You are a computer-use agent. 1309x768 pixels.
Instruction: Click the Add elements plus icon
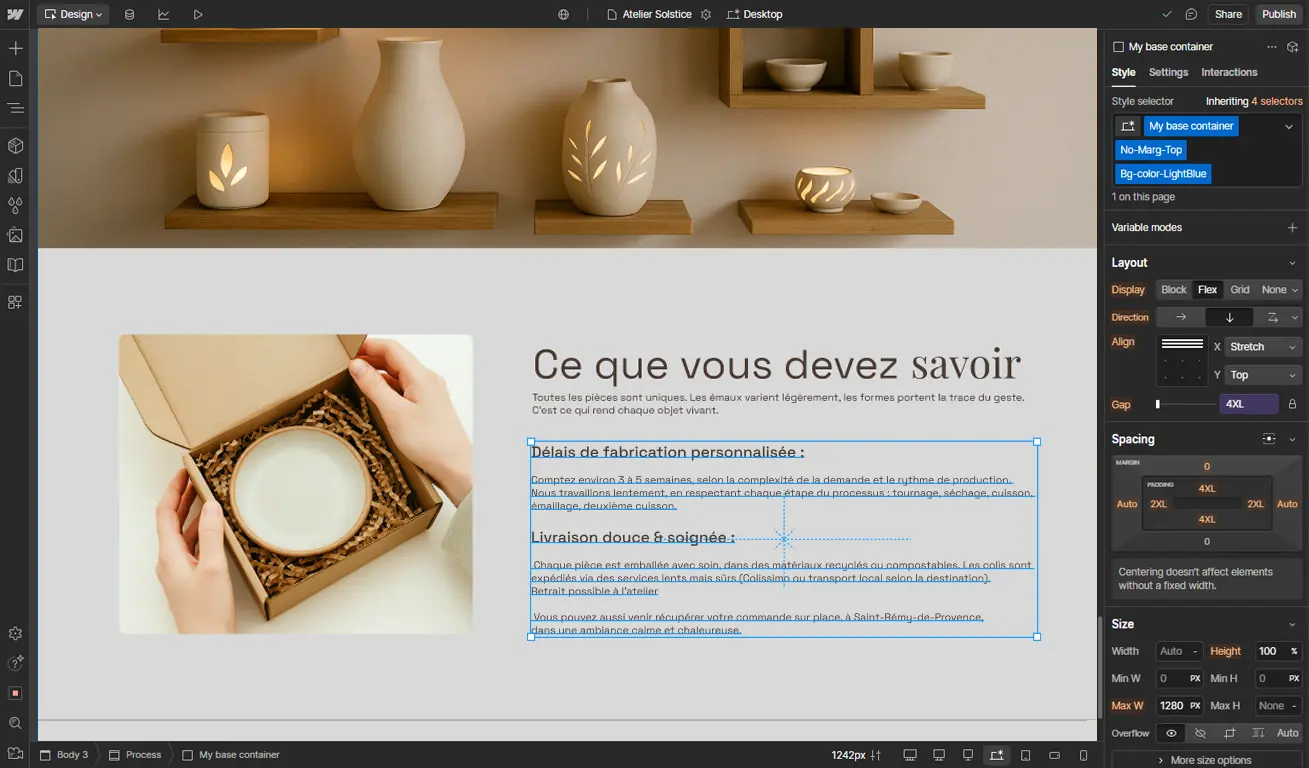[15, 48]
